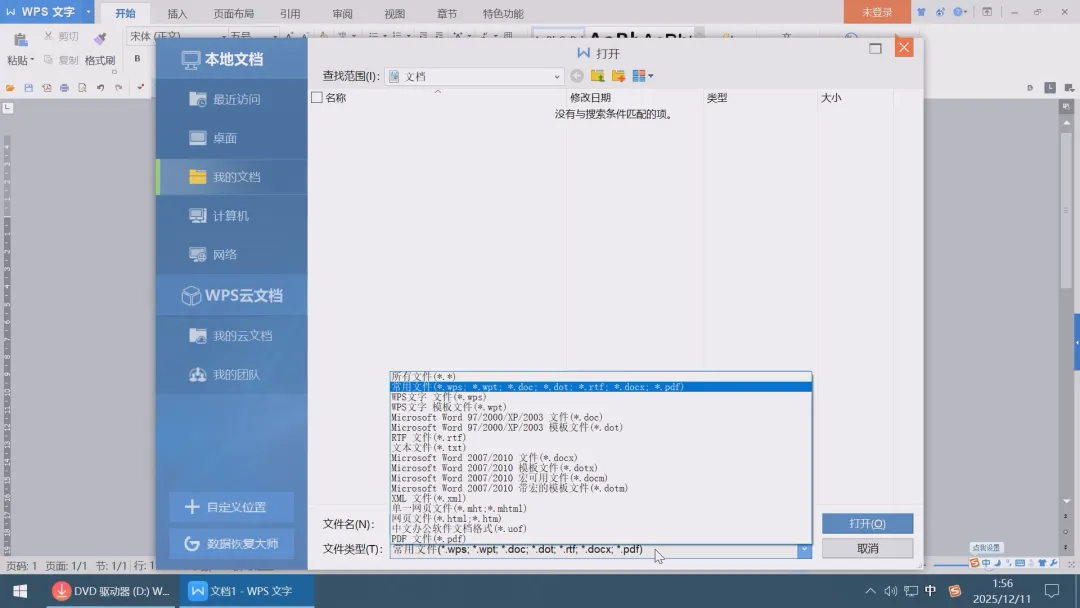Open 最近访问 in the sidebar
The image size is (1080, 608).
pyautogui.click(x=232, y=99)
